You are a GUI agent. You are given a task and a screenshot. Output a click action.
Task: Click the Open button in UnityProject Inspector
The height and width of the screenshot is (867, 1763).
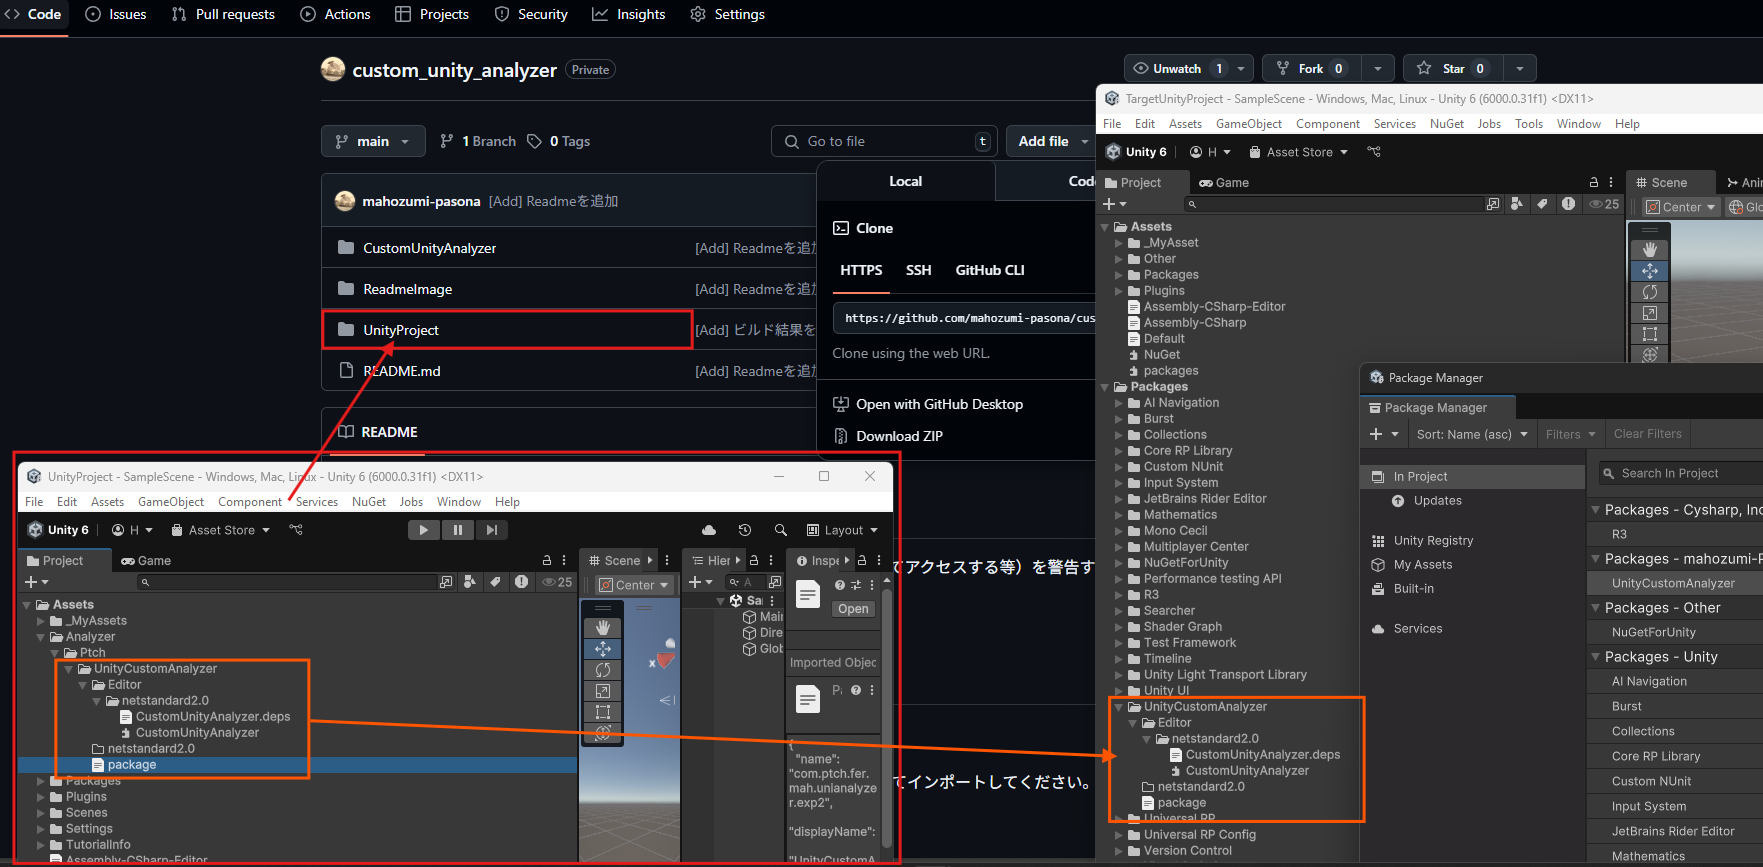tap(853, 609)
